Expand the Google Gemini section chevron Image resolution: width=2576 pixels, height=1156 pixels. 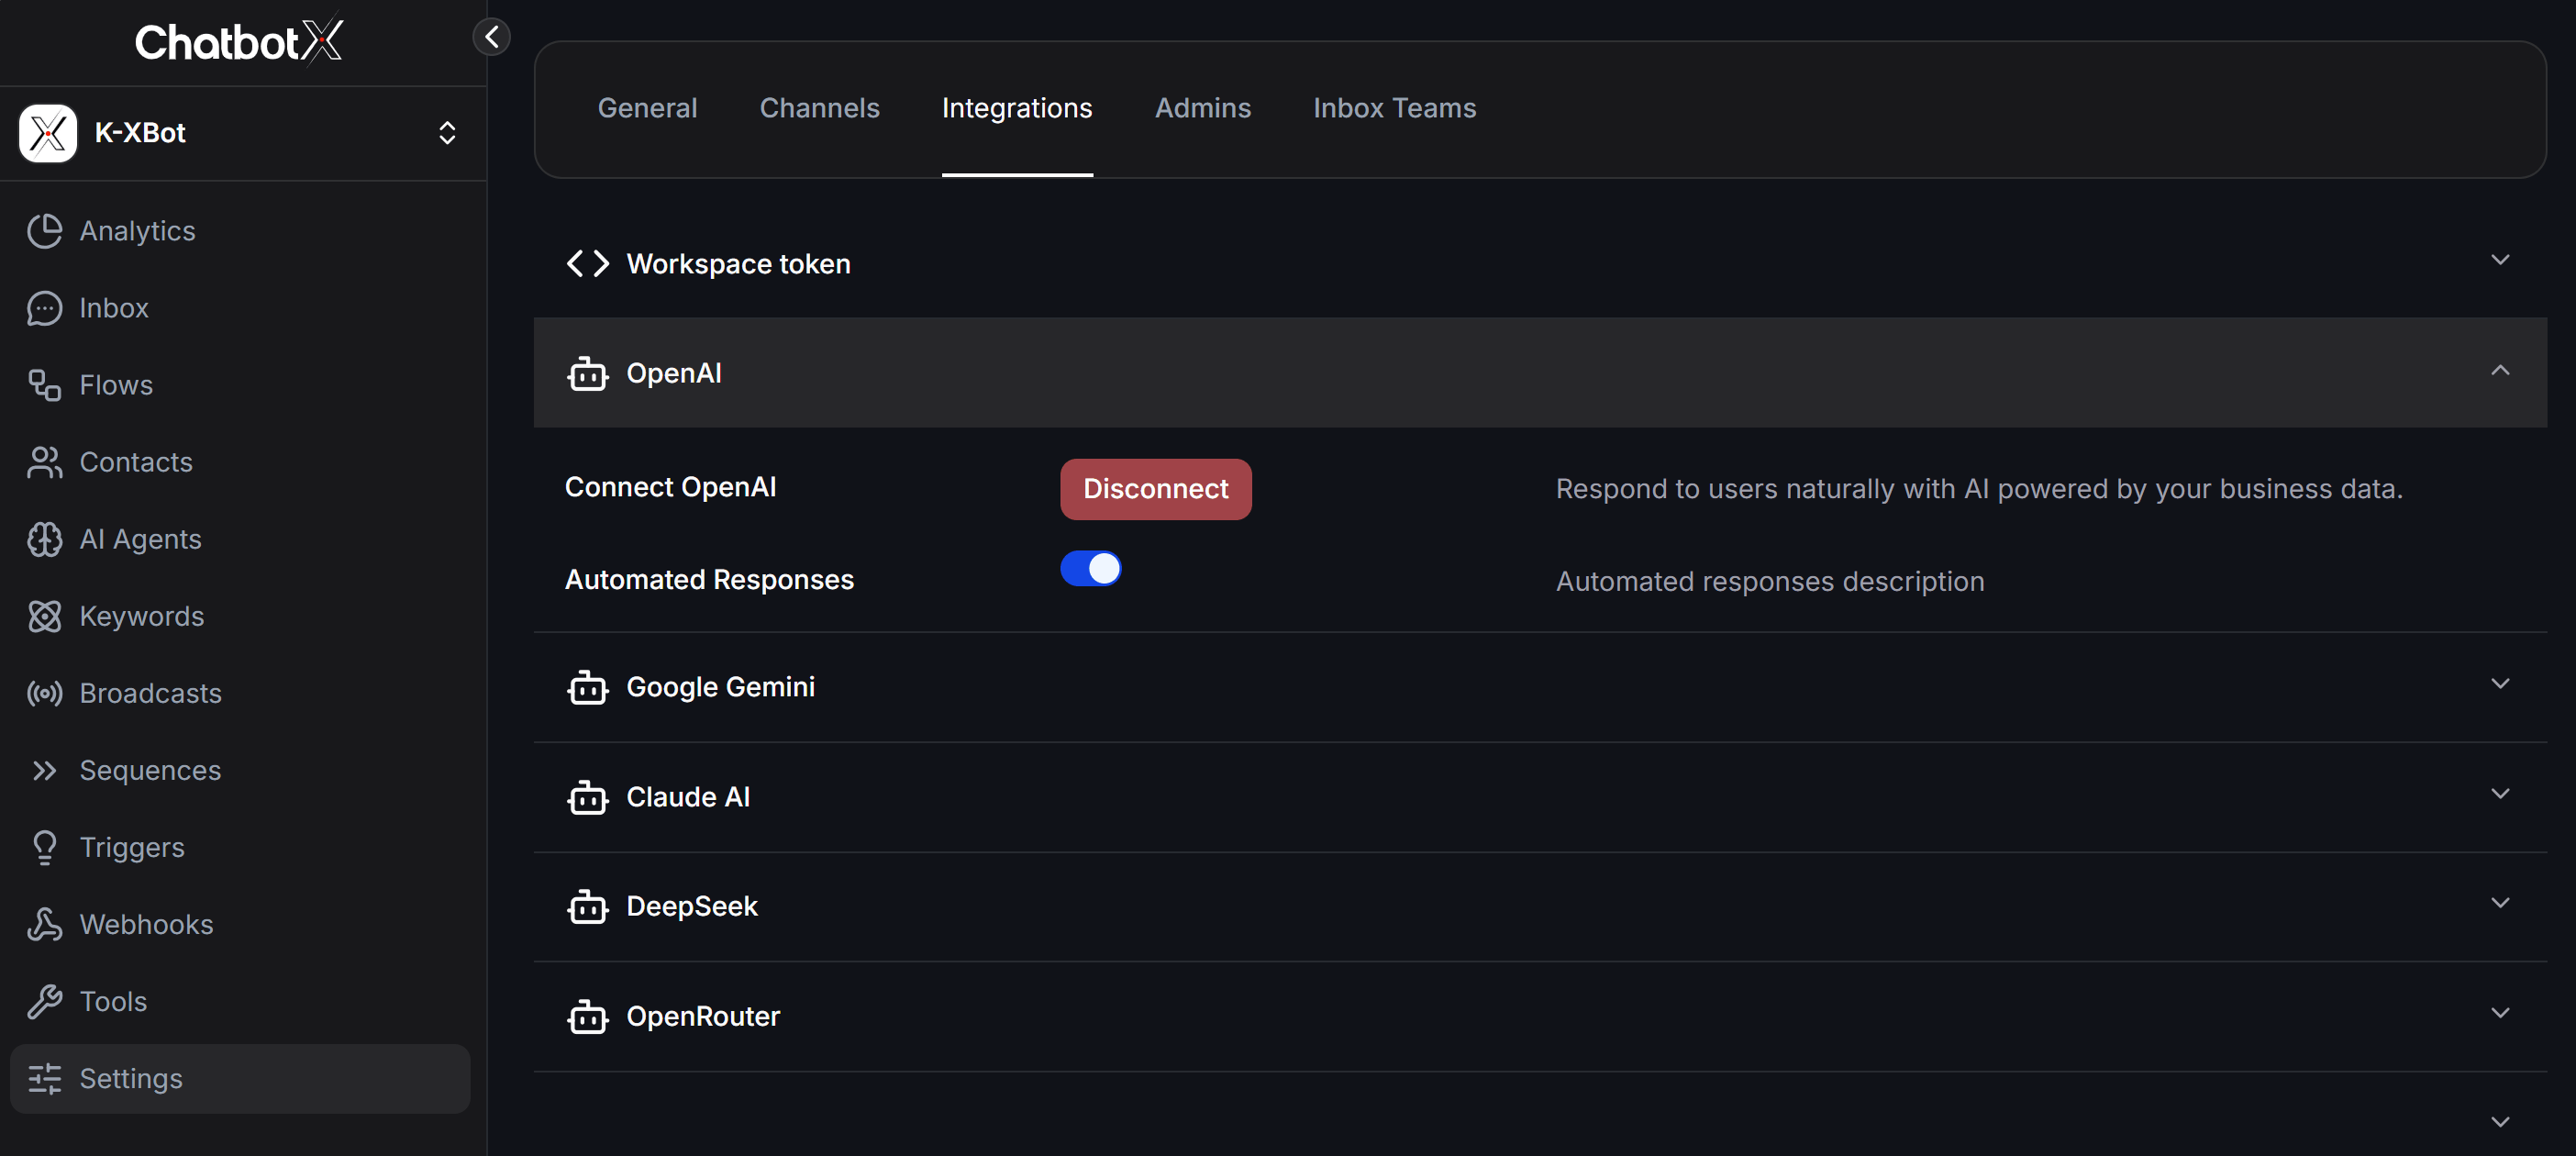[2499, 684]
